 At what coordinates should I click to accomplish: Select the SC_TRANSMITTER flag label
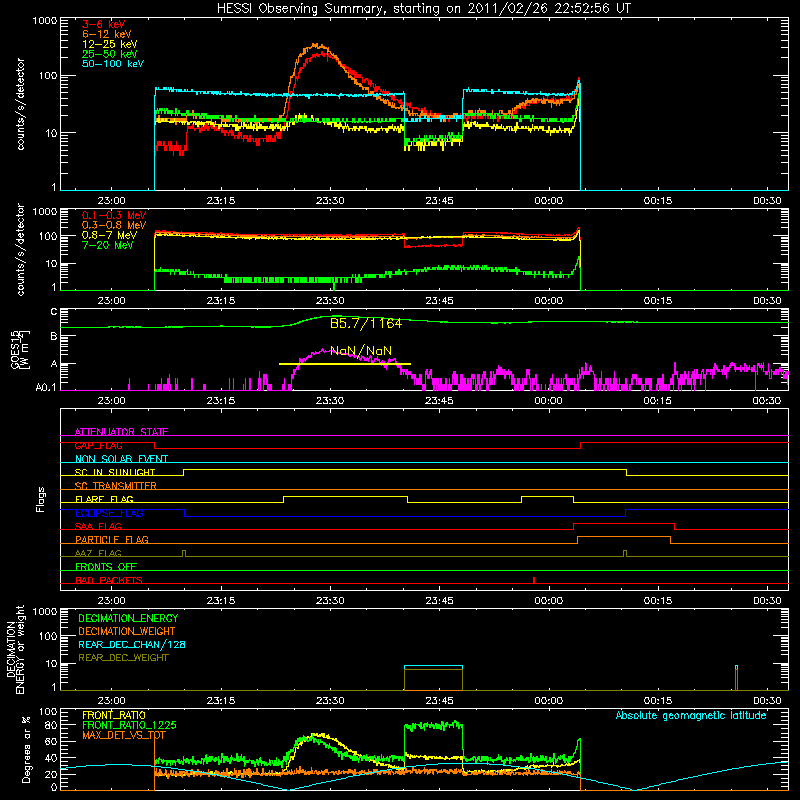116,485
